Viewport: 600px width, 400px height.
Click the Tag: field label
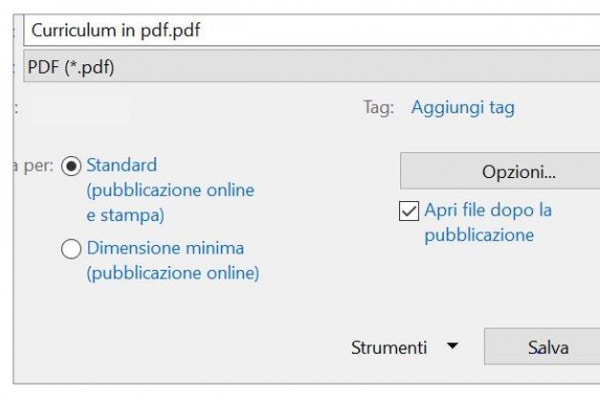[378, 108]
